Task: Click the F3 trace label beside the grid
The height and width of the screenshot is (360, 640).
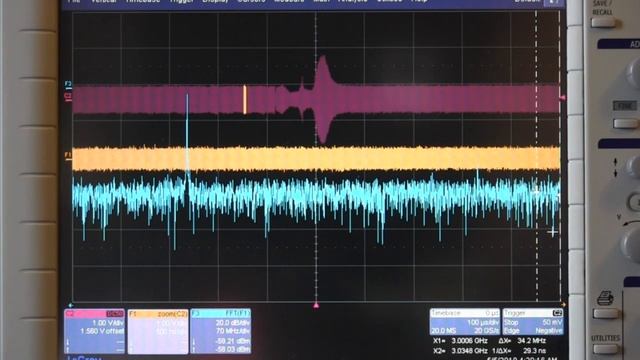Action: [x=68, y=84]
